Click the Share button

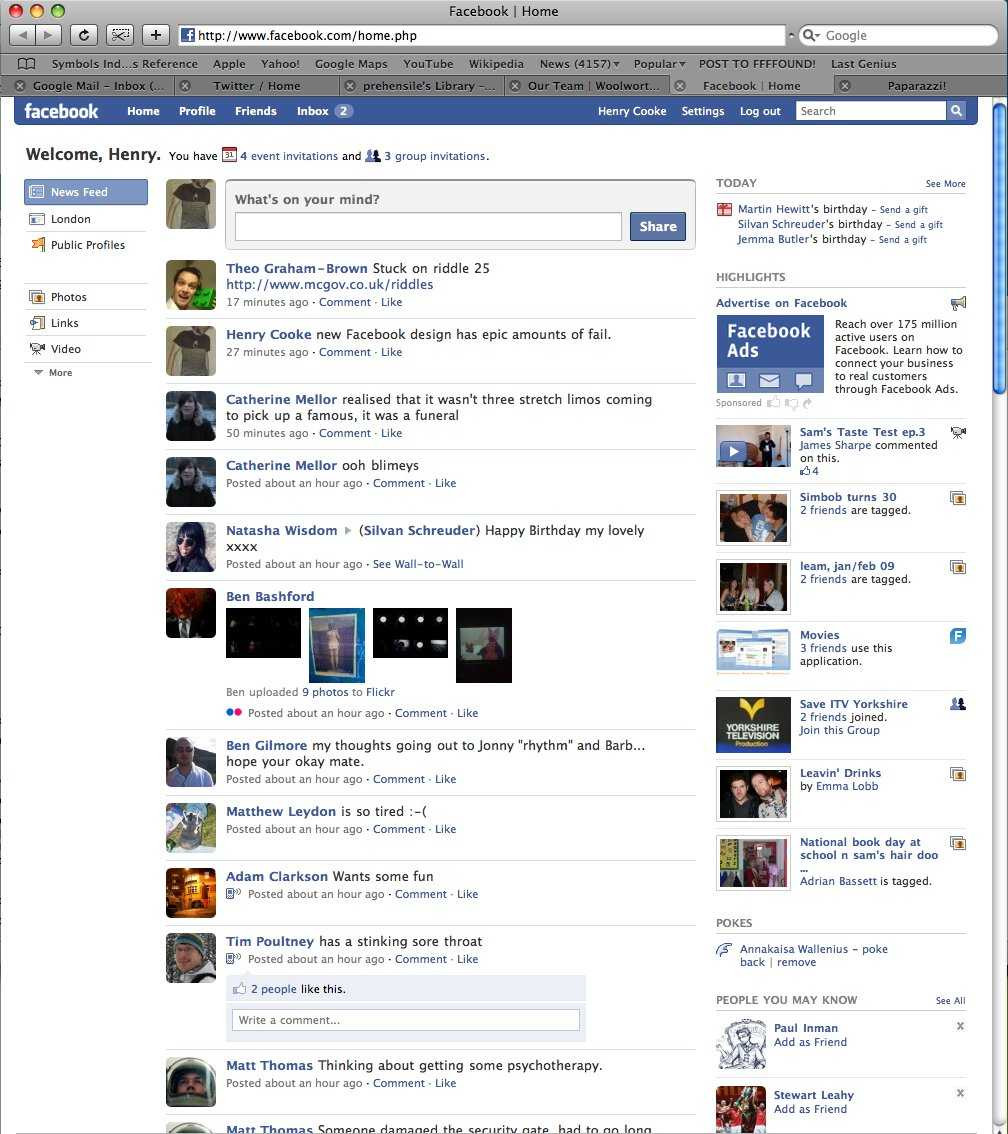tap(657, 226)
